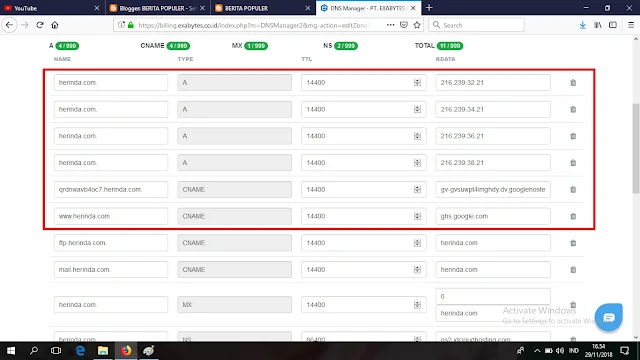Edit name field qrdnwavb4oc7.herinda.com.
640x360 pixels.
(111, 189)
